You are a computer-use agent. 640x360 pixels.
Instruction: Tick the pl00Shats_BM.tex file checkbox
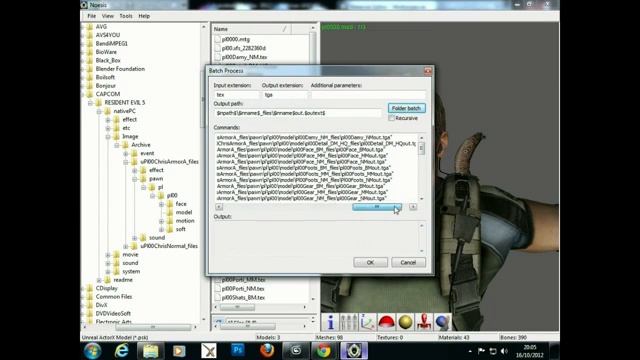(x=217, y=298)
